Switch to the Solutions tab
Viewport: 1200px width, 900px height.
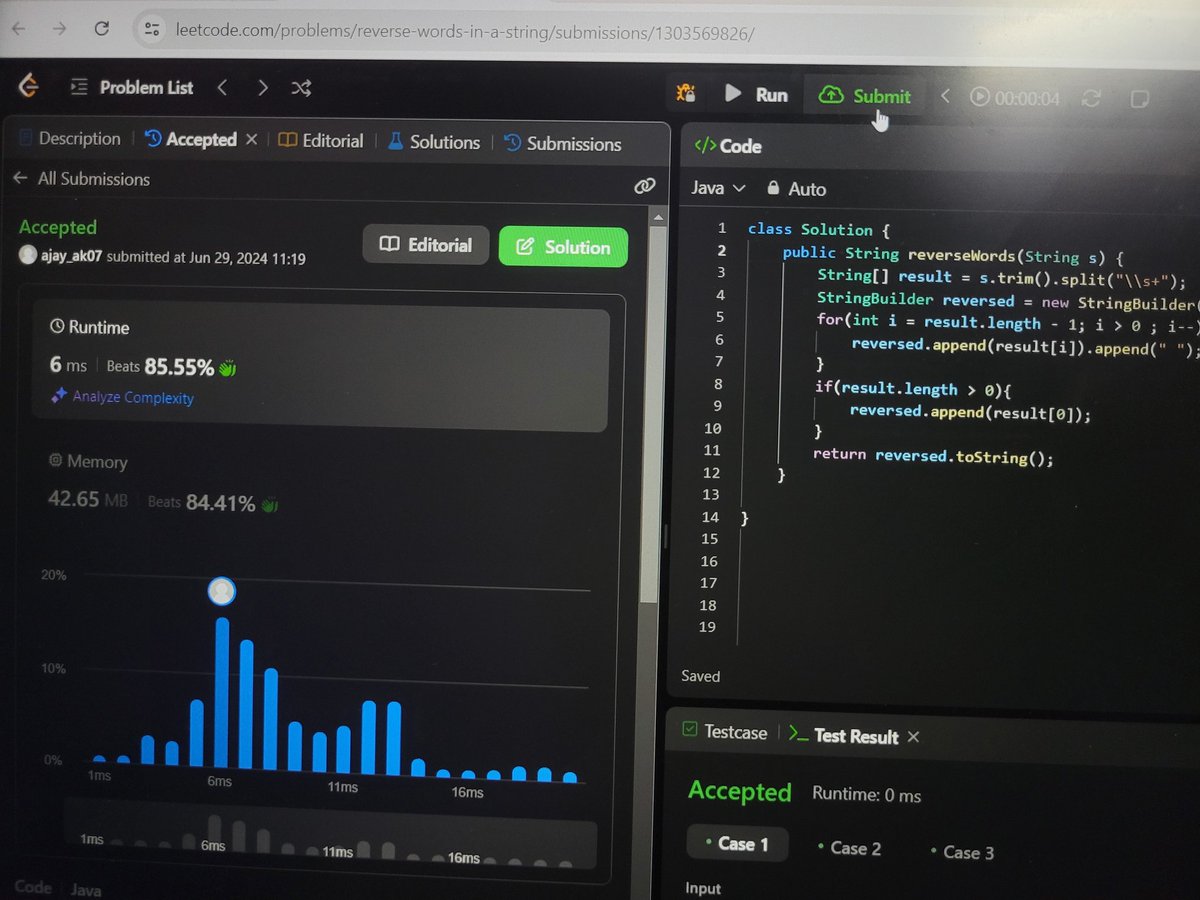(433, 142)
